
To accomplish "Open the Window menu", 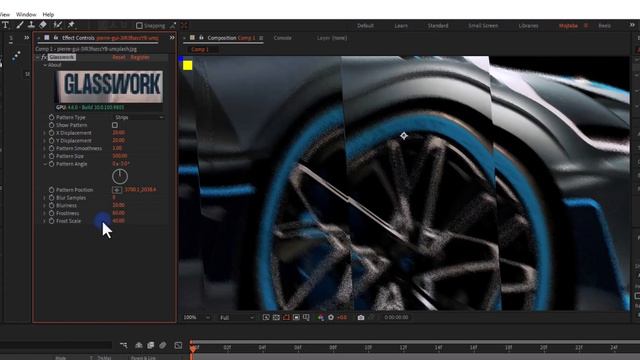I will 26,14.
